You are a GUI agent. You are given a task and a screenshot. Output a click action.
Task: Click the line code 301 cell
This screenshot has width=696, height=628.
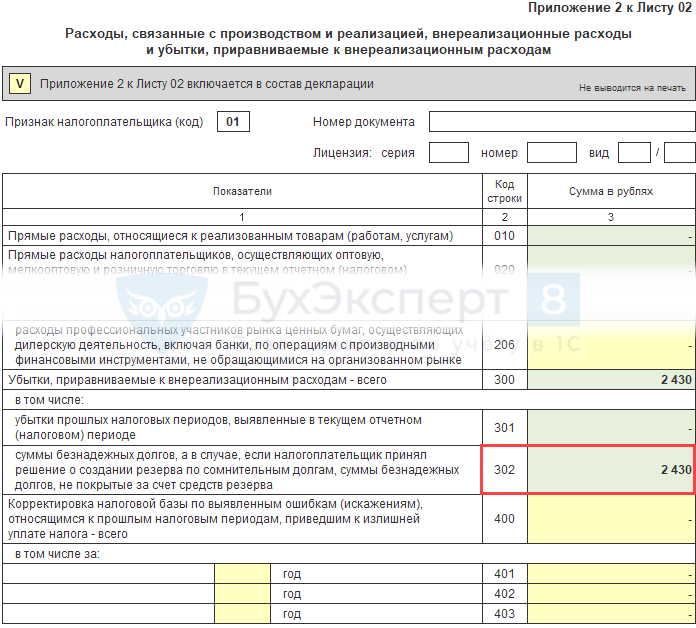[x=505, y=427]
